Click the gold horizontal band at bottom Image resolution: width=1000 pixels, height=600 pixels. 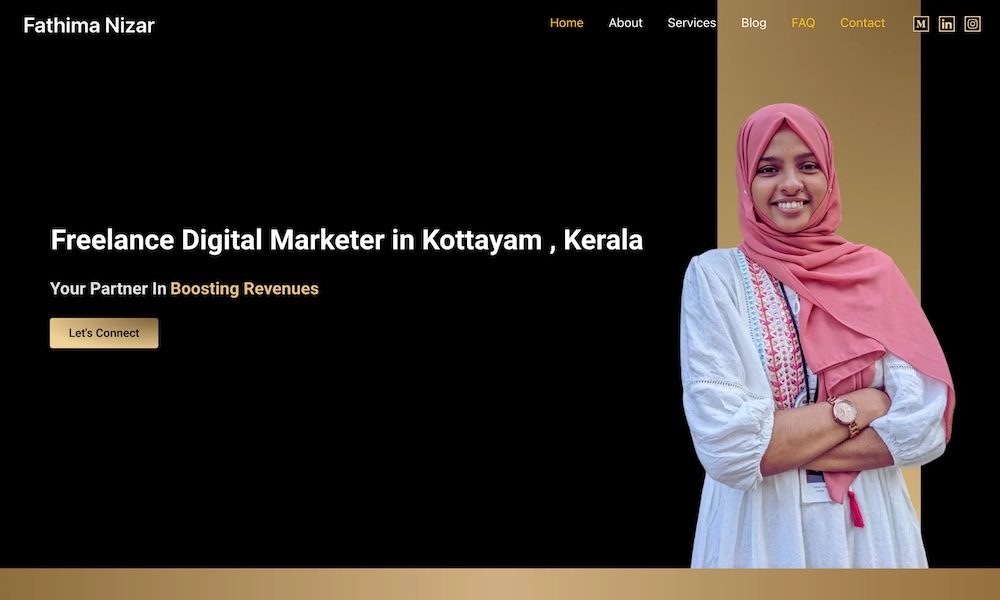(500, 584)
